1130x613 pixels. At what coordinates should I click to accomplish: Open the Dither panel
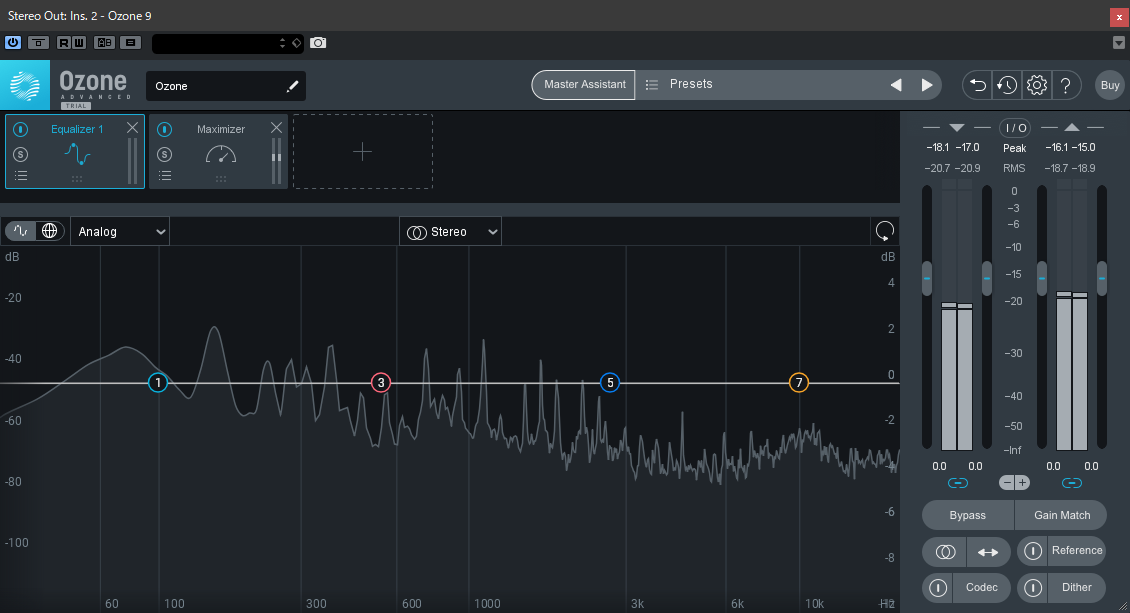(1077, 588)
